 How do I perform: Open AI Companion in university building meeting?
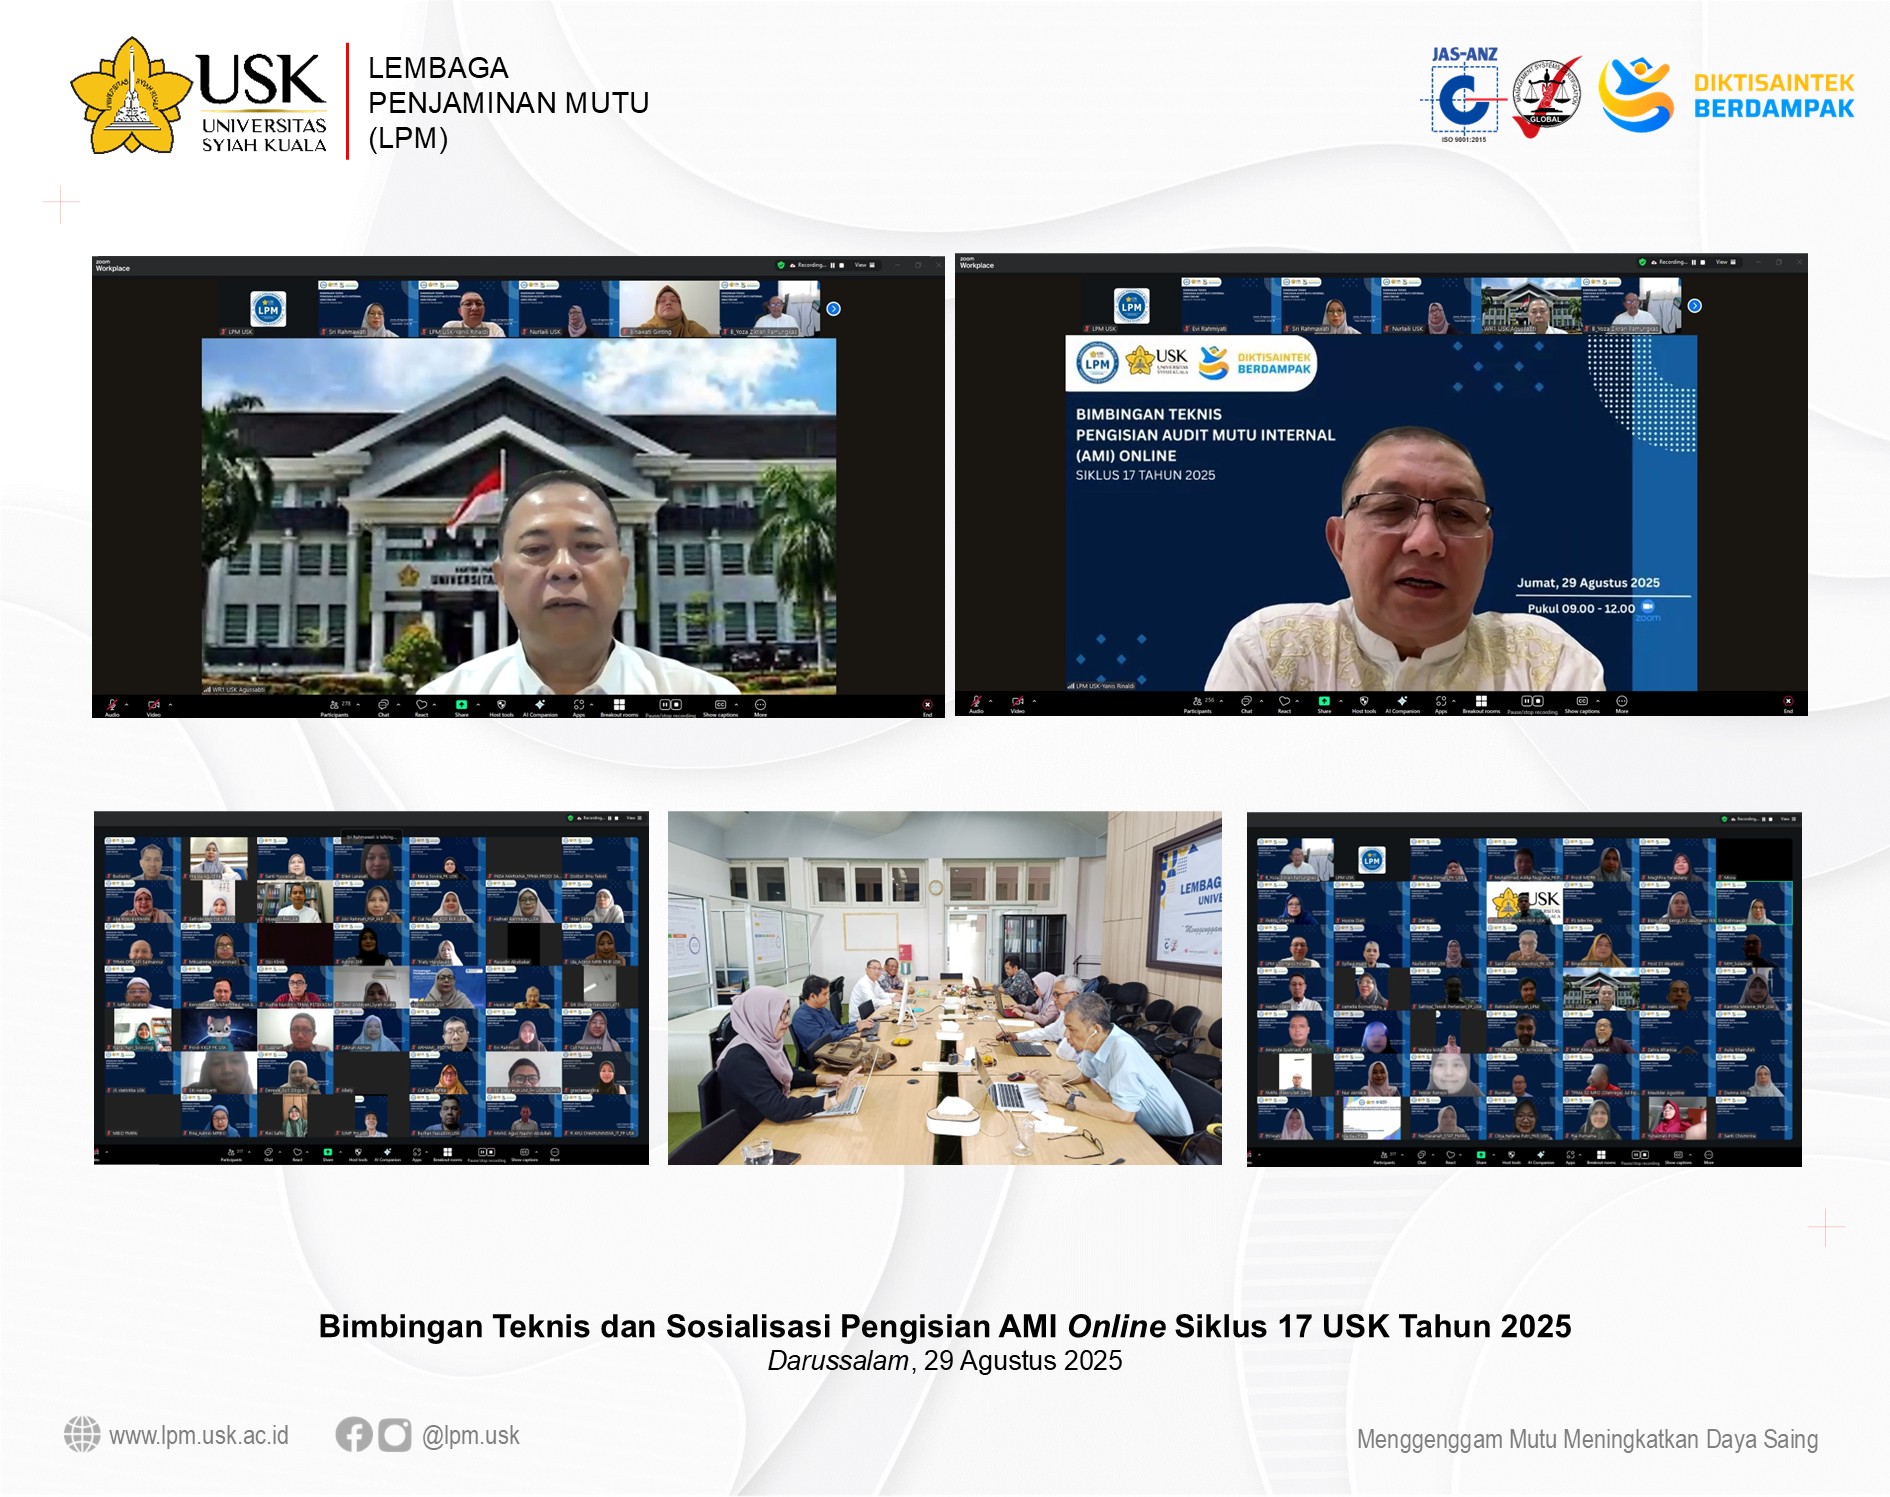coord(540,705)
